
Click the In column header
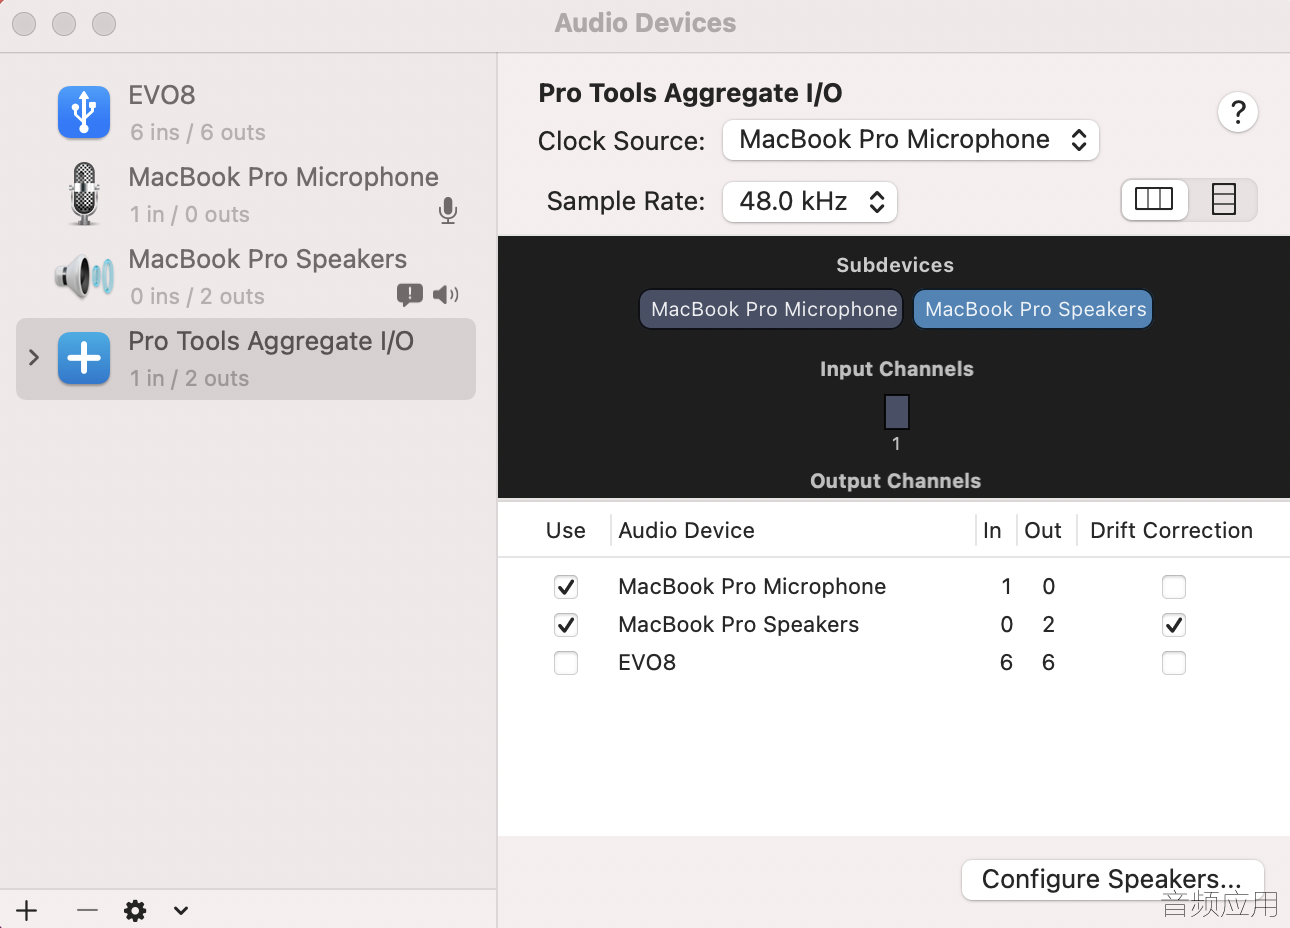click(992, 530)
